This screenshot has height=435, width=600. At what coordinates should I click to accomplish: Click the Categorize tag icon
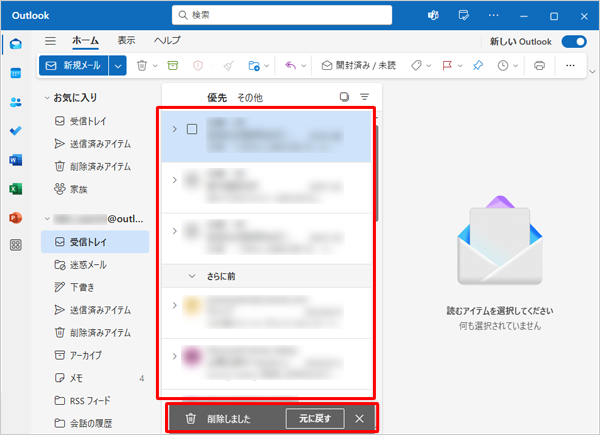click(x=416, y=65)
